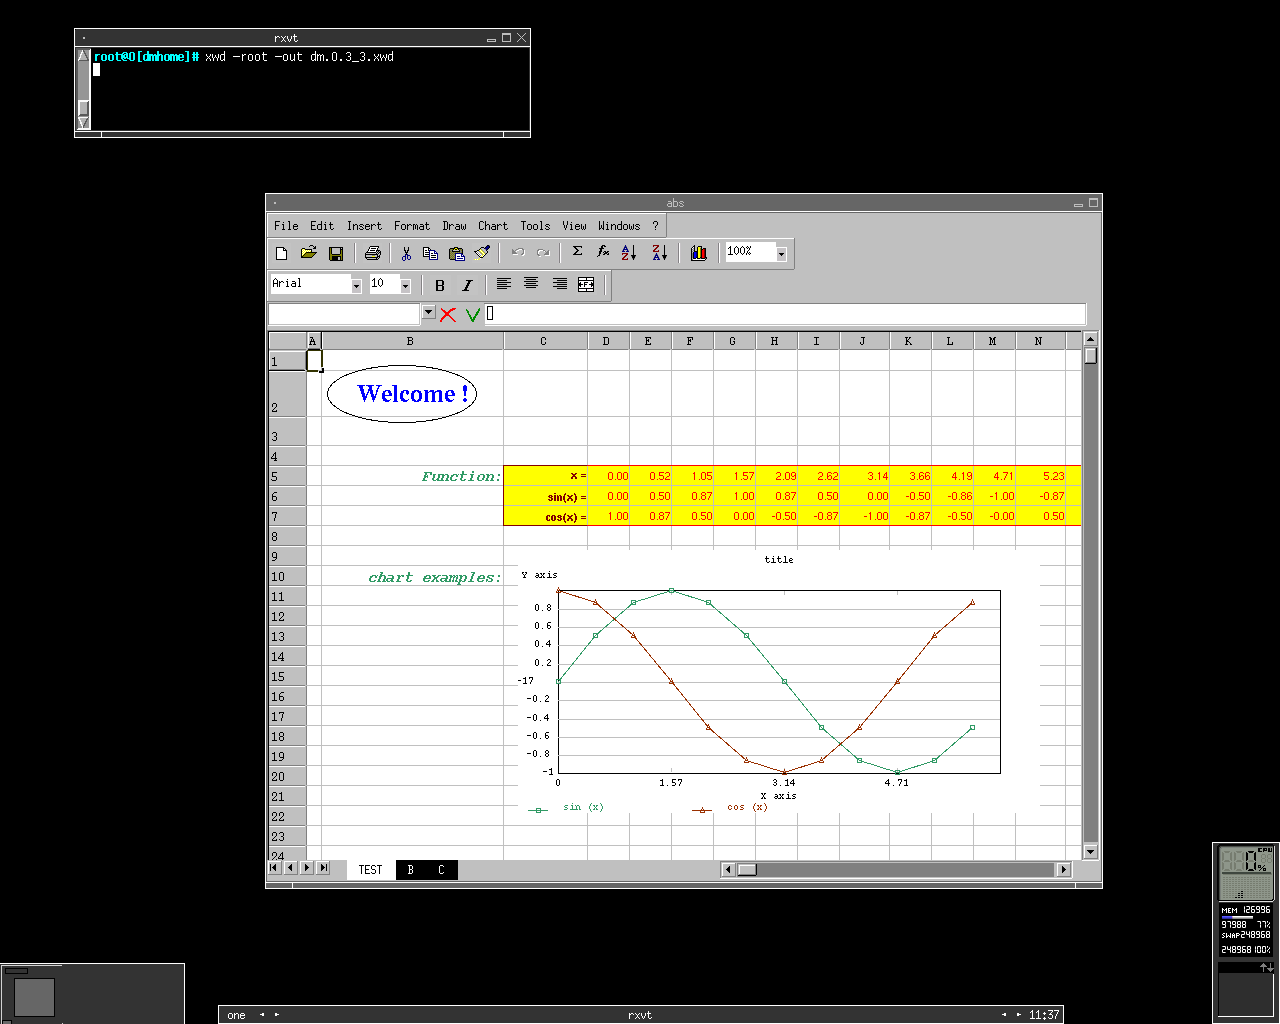The image size is (1280, 1024).
Task: Open the File menu
Action: click(x=286, y=226)
